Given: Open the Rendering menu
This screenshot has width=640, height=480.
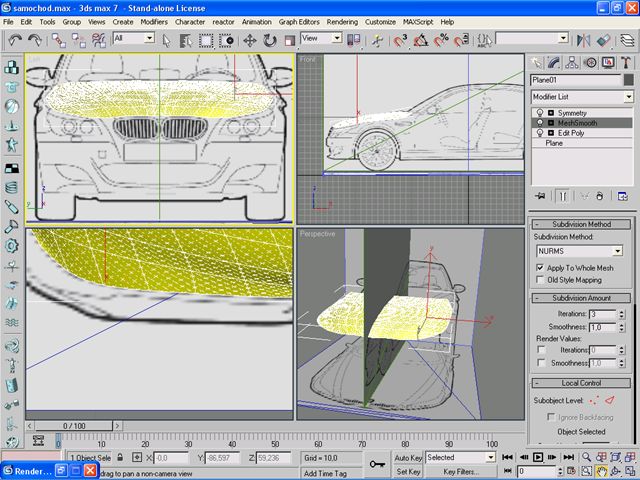Looking at the screenshot, I should pyautogui.click(x=342, y=22).
